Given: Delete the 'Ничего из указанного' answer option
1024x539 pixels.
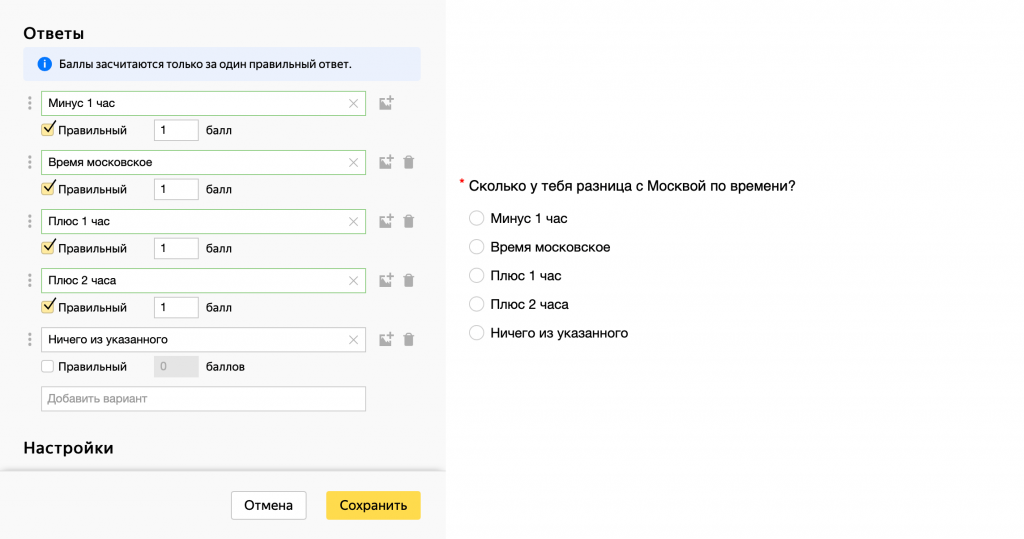Looking at the screenshot, I should click(409, 340).
